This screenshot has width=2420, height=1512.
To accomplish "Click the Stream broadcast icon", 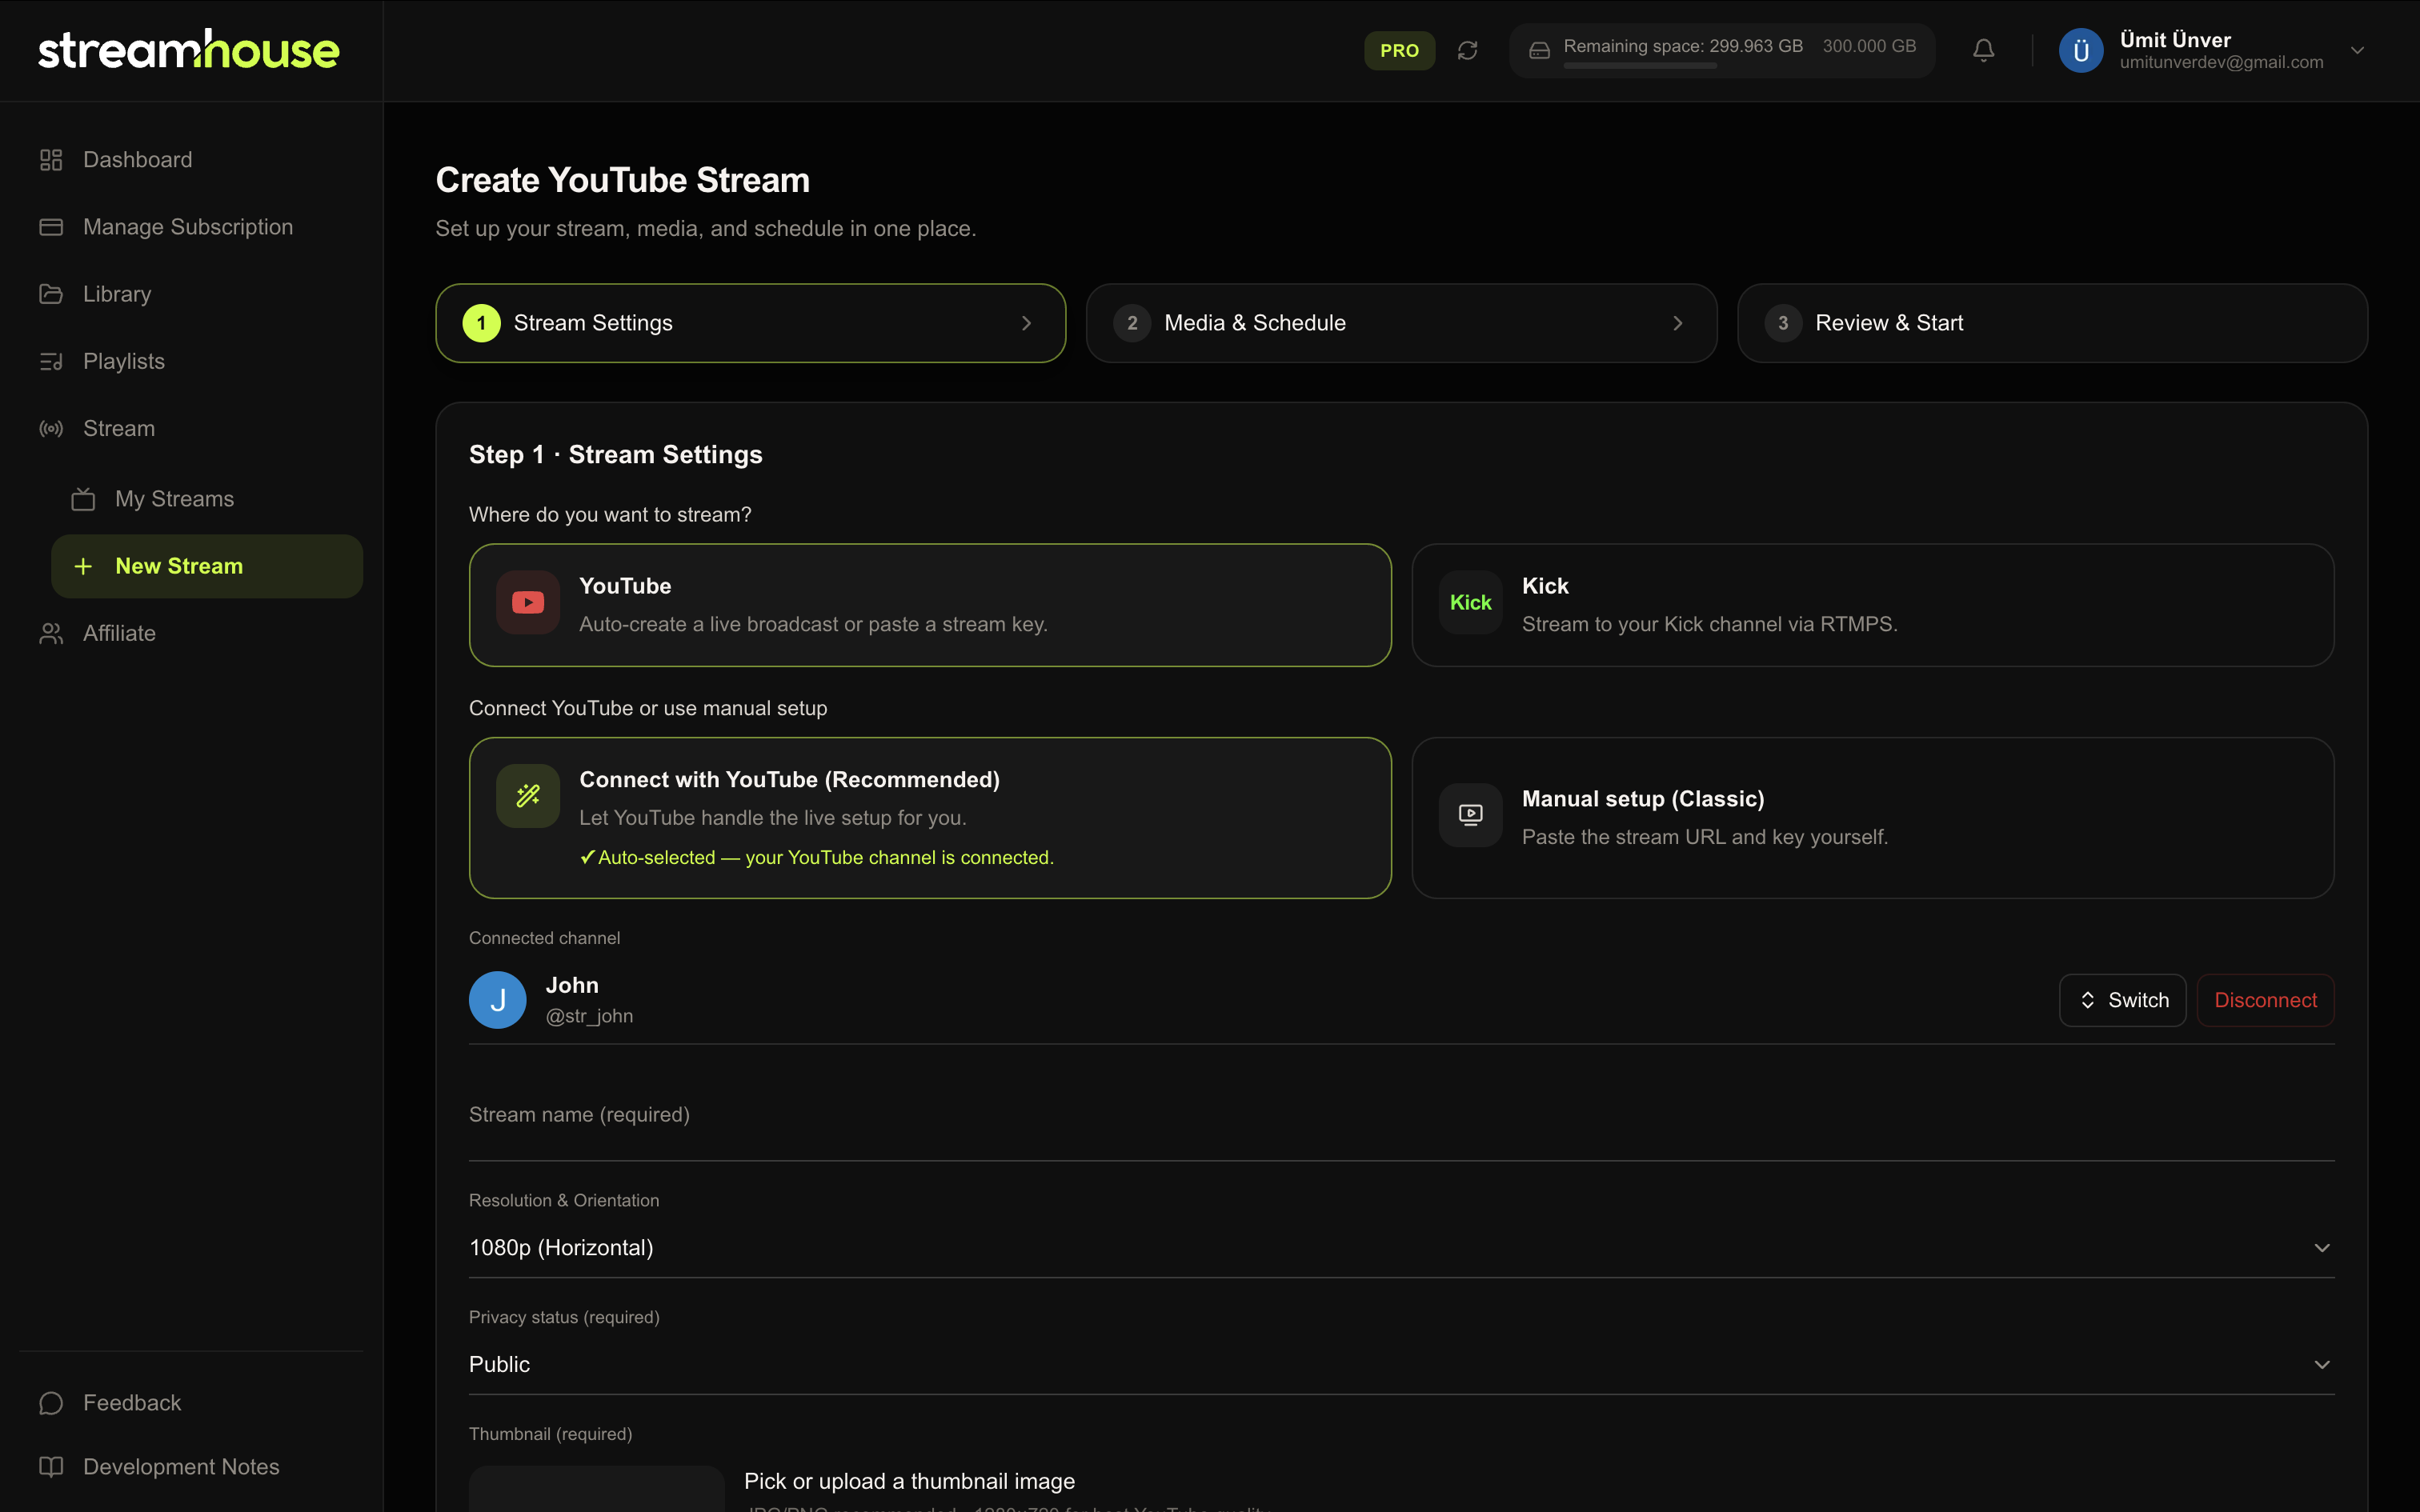I will 51,428.
